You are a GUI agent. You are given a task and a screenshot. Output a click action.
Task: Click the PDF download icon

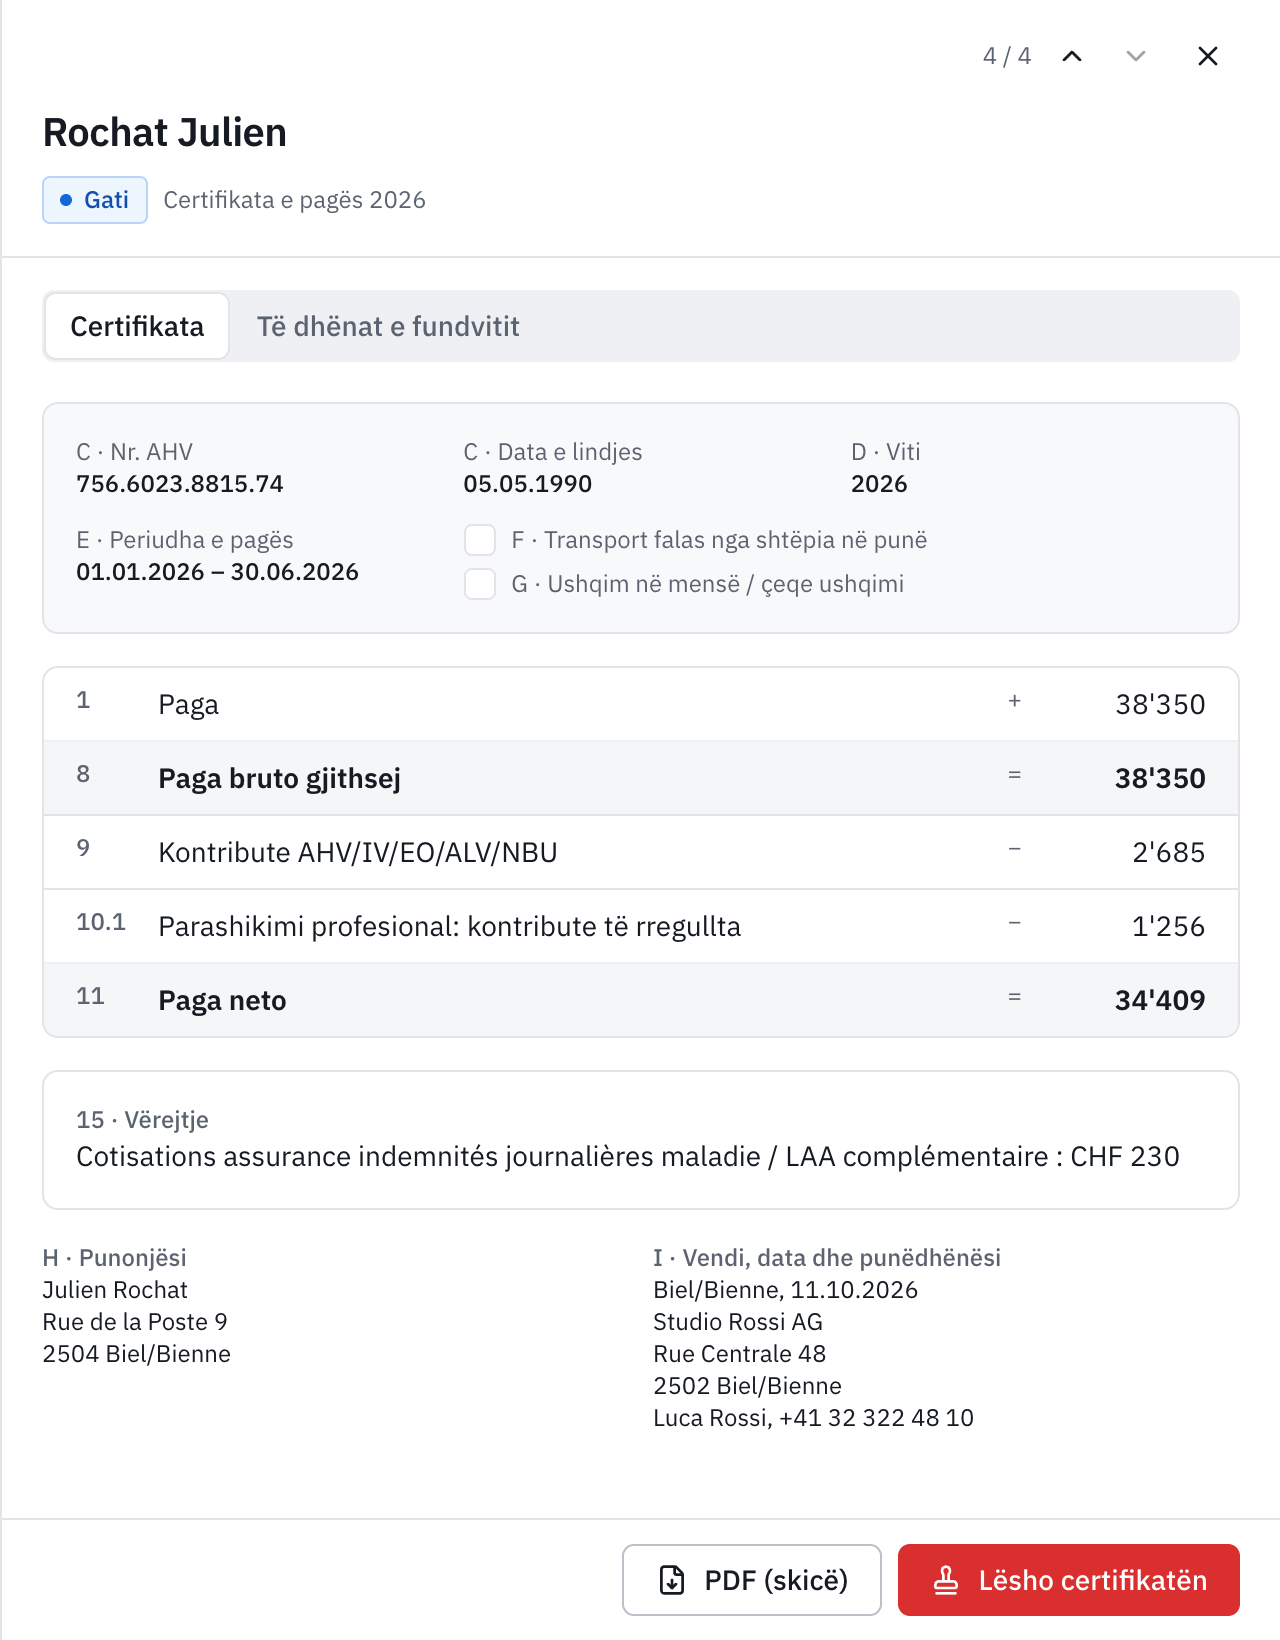(672, 1580)
